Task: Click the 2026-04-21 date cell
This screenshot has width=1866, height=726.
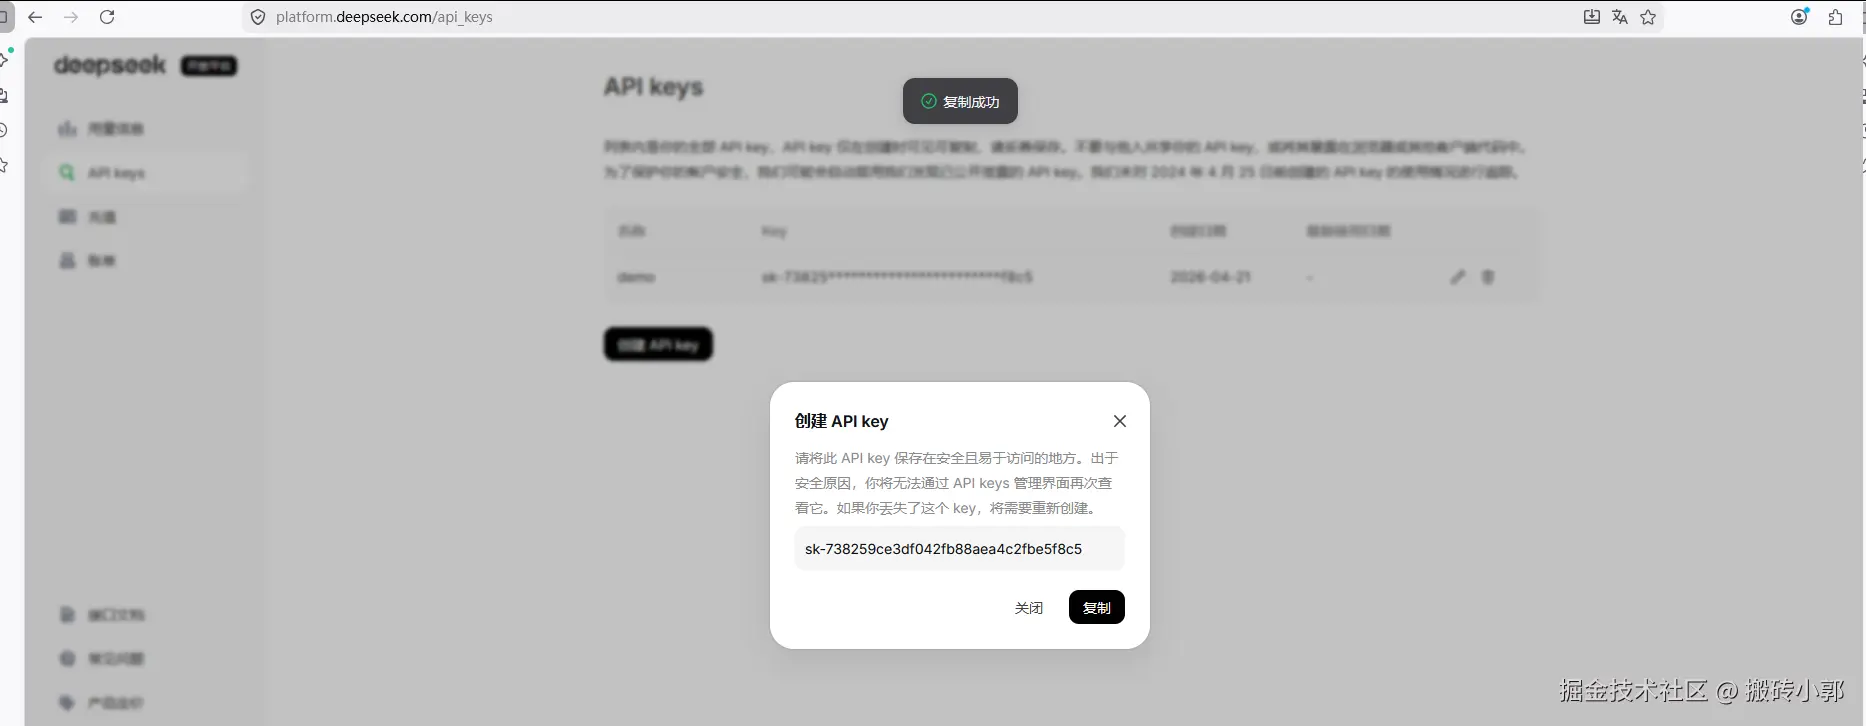Action: [1210, 277]
